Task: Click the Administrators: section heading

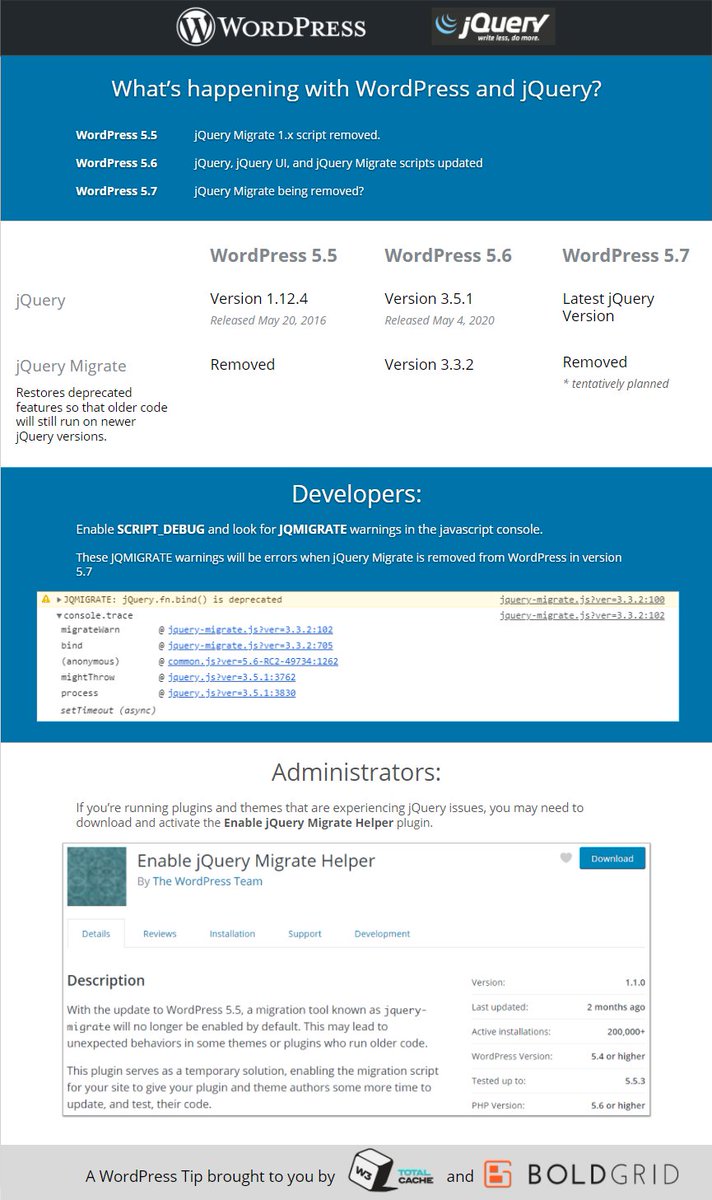Action: tap(356, 773)
